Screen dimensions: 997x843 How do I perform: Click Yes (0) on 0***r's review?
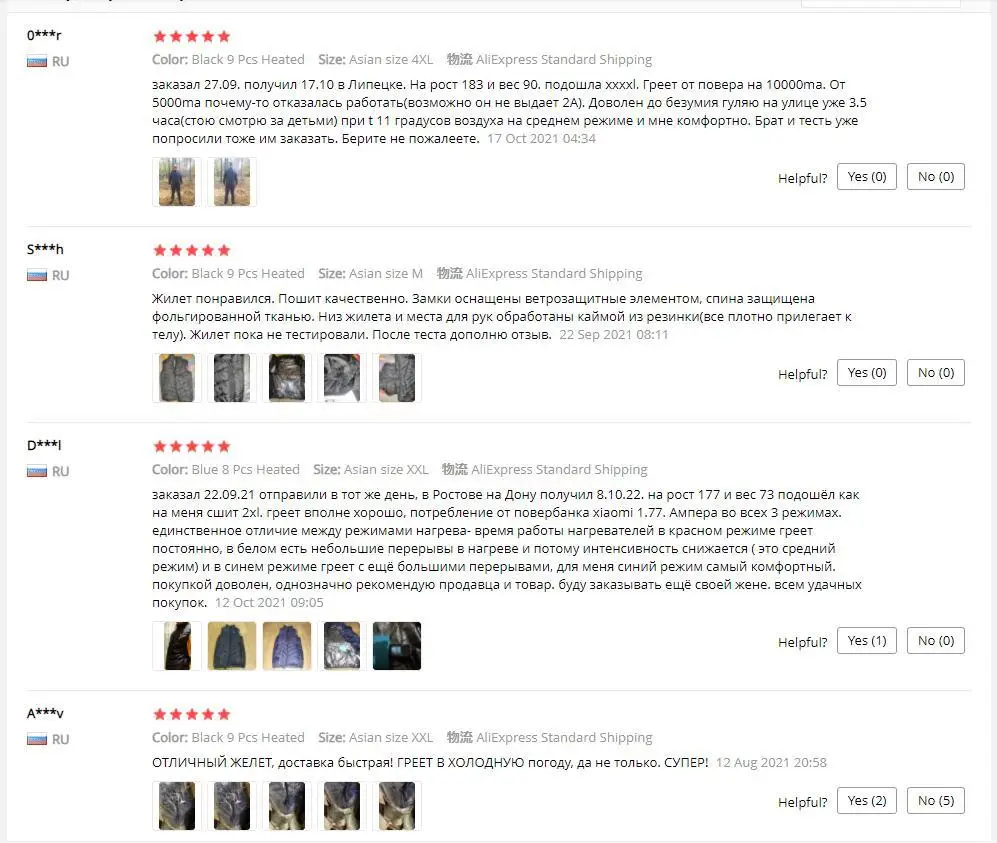(867, 177)
